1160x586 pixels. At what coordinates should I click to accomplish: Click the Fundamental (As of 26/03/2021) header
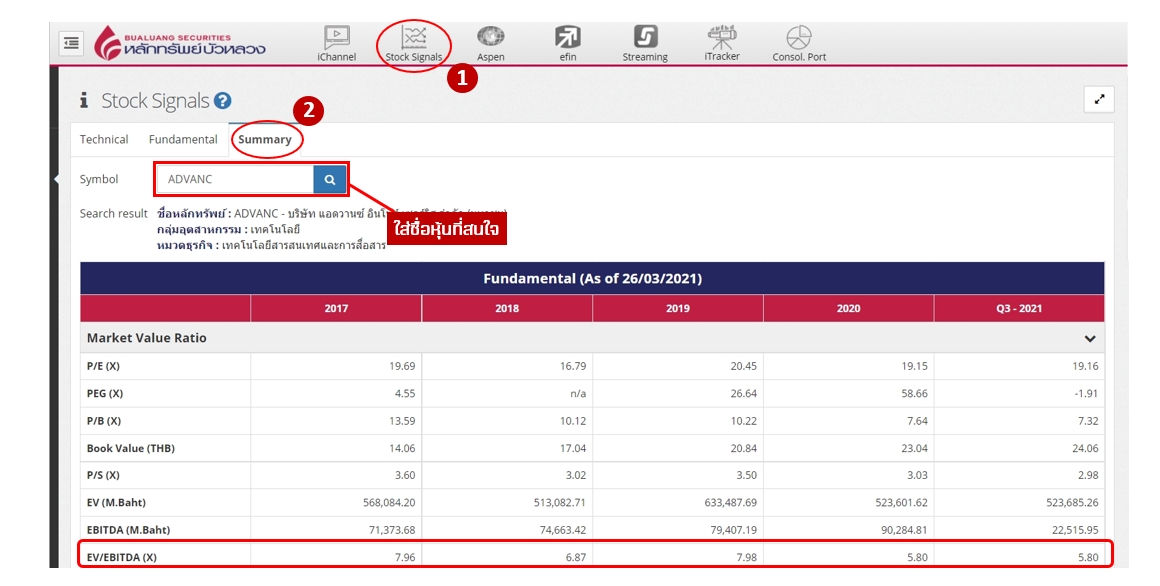pyautogui.click(x=593, y=279)
